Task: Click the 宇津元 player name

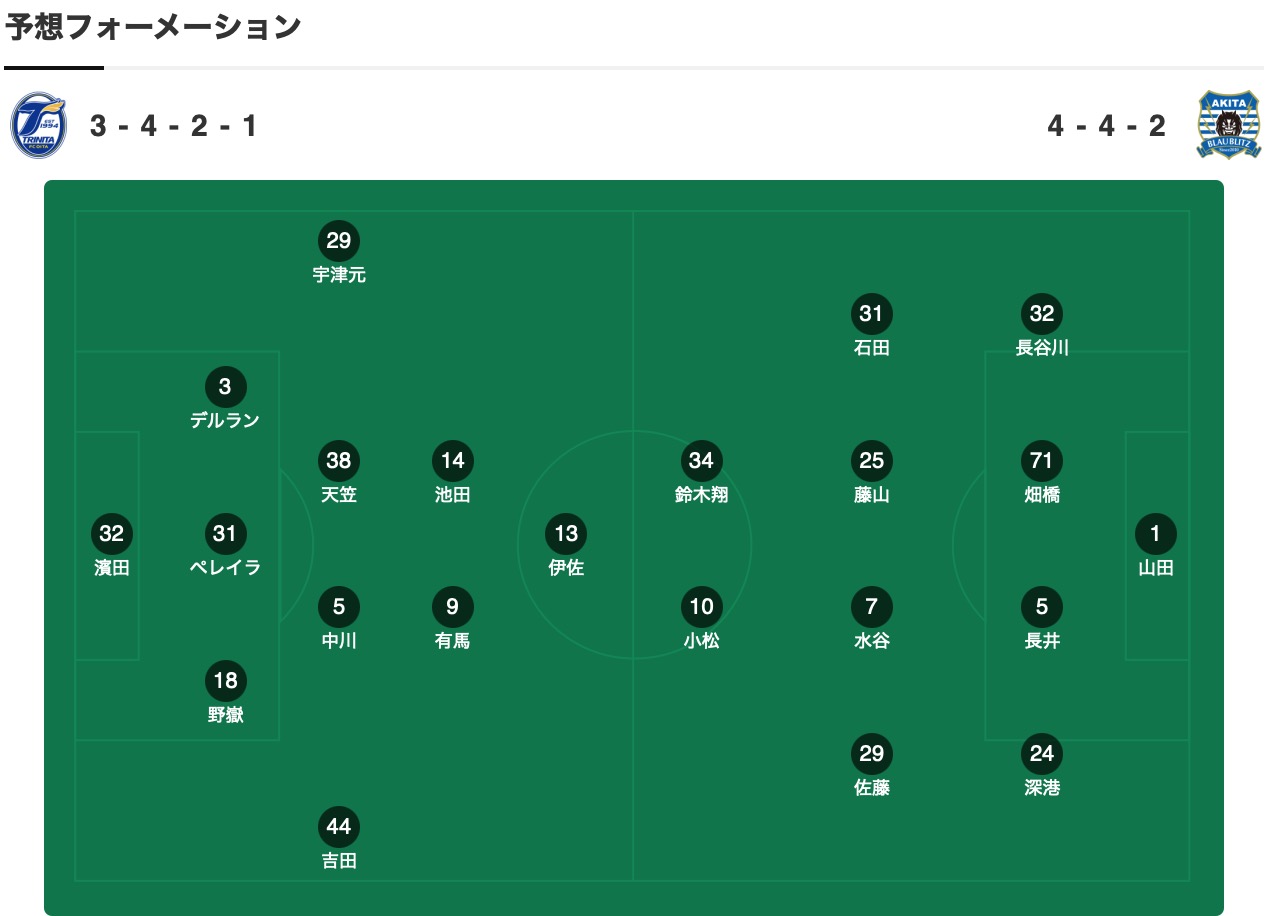Action: 339,275
